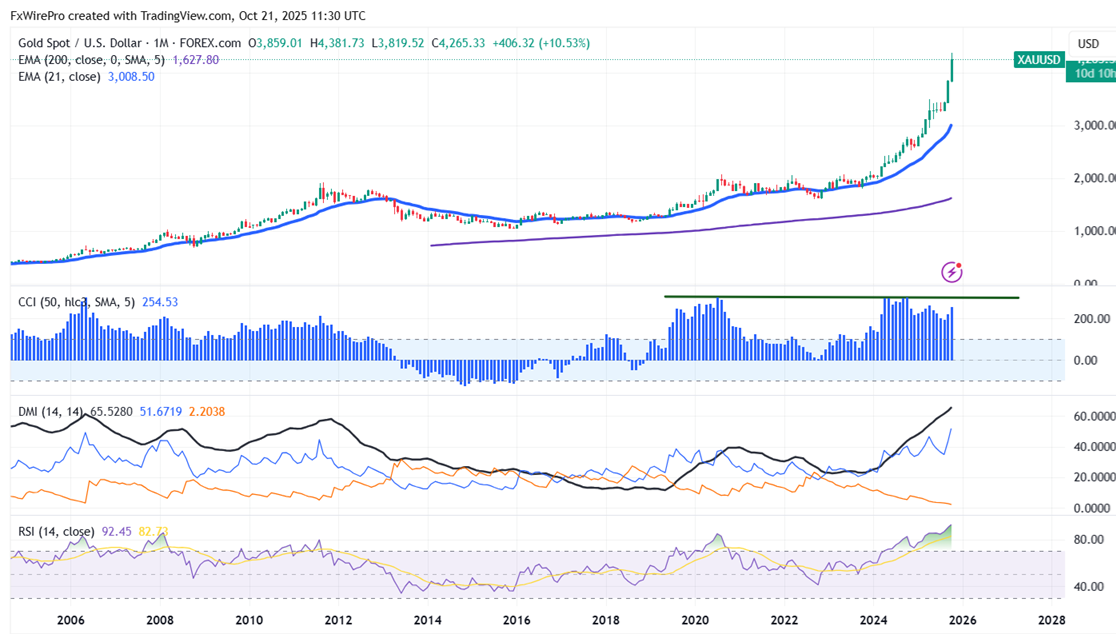The height and width of the screenshot is (634, 1116).
Task: Click the purple lightning flash event icon
Action: 952,272
